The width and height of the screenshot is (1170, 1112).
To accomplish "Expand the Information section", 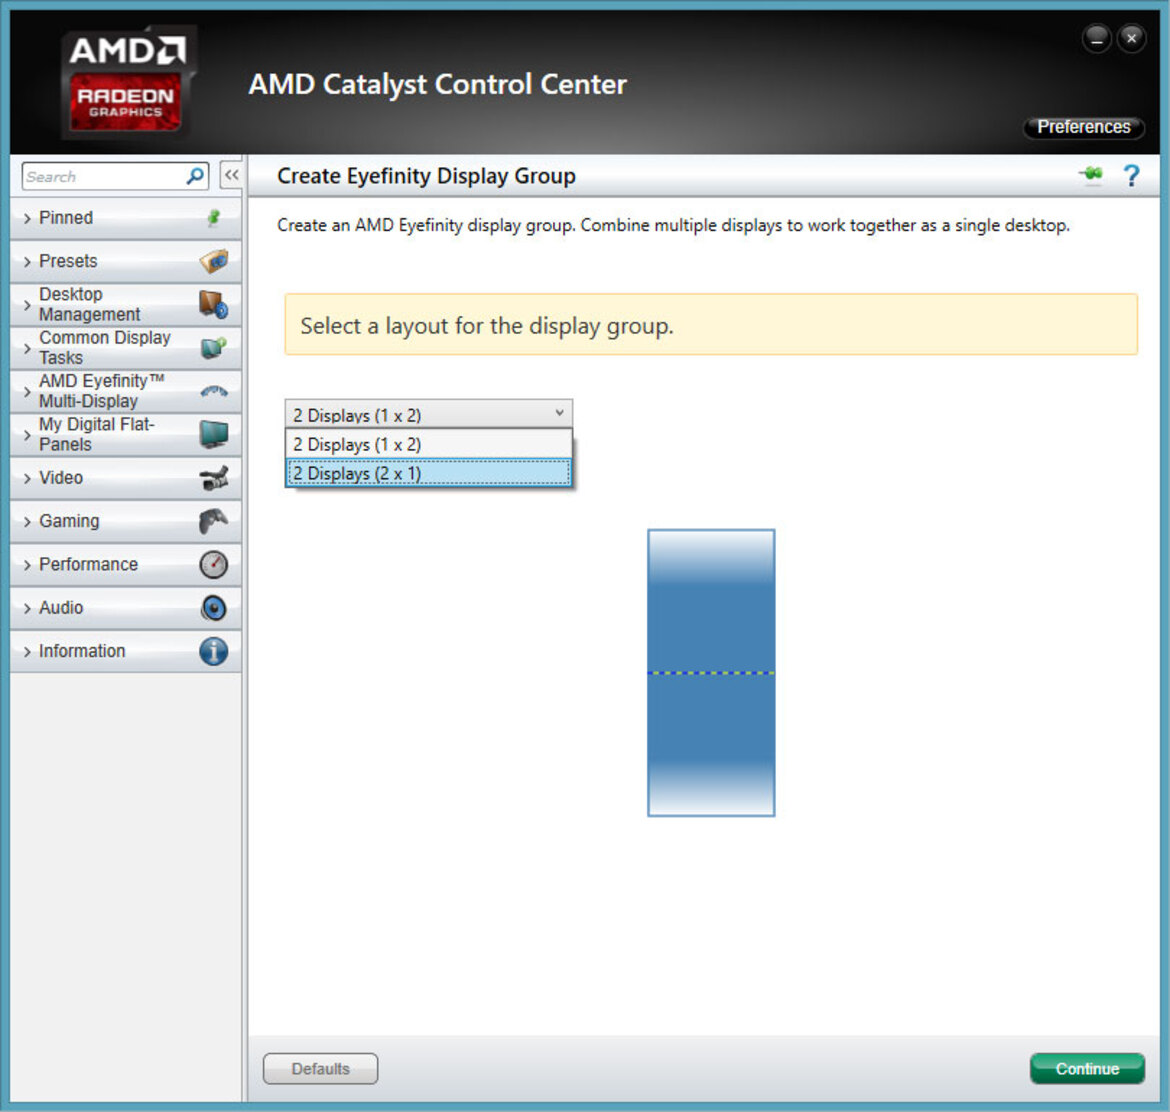I will click(x=125, y=651).
